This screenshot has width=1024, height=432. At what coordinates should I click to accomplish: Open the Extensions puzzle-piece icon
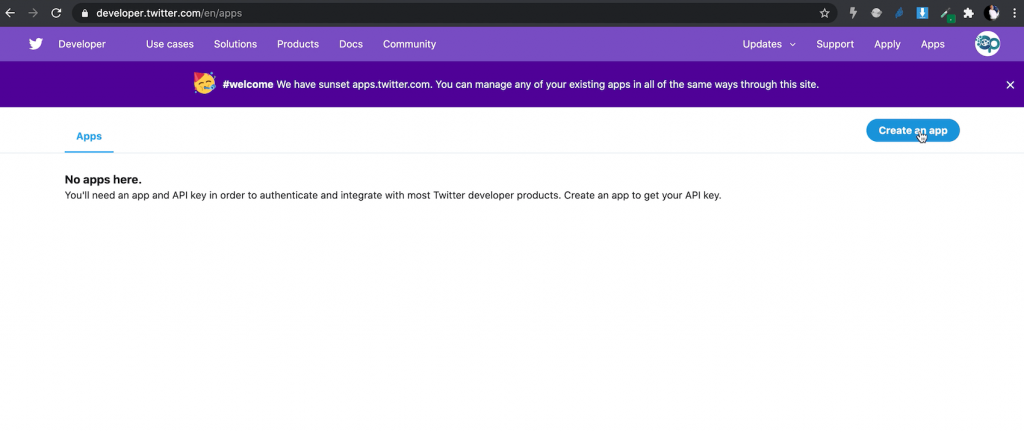tap(968, 13)
